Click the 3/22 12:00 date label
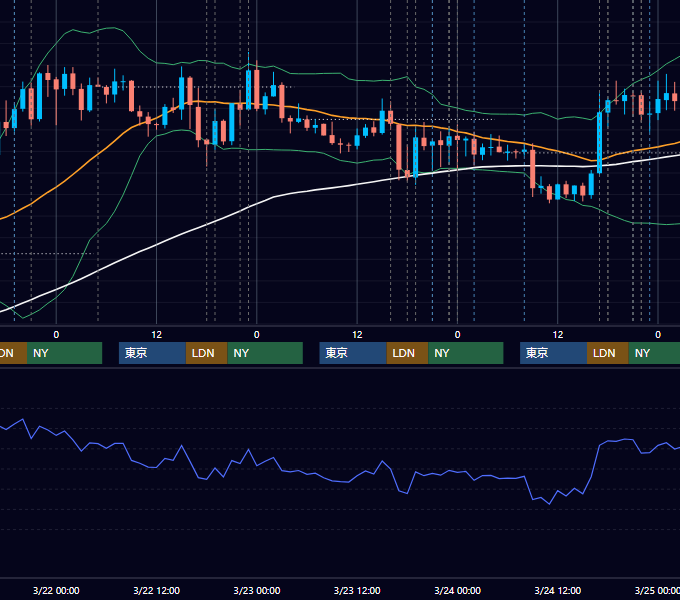 156,590
